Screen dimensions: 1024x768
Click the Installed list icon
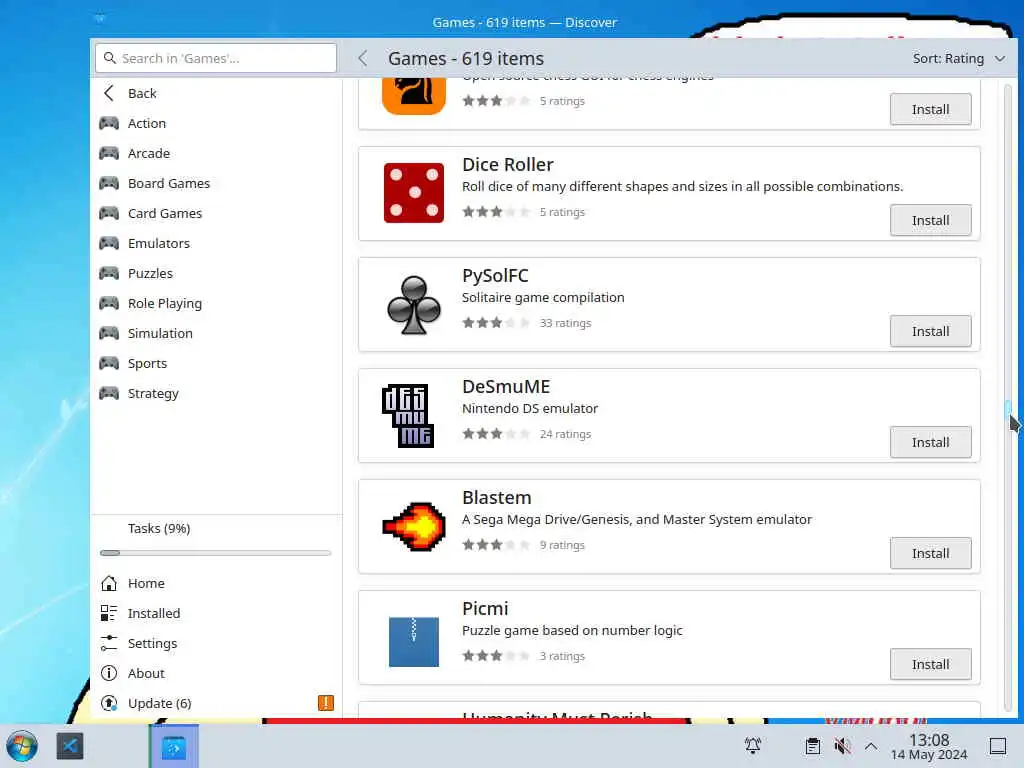[x=109, y=613]
